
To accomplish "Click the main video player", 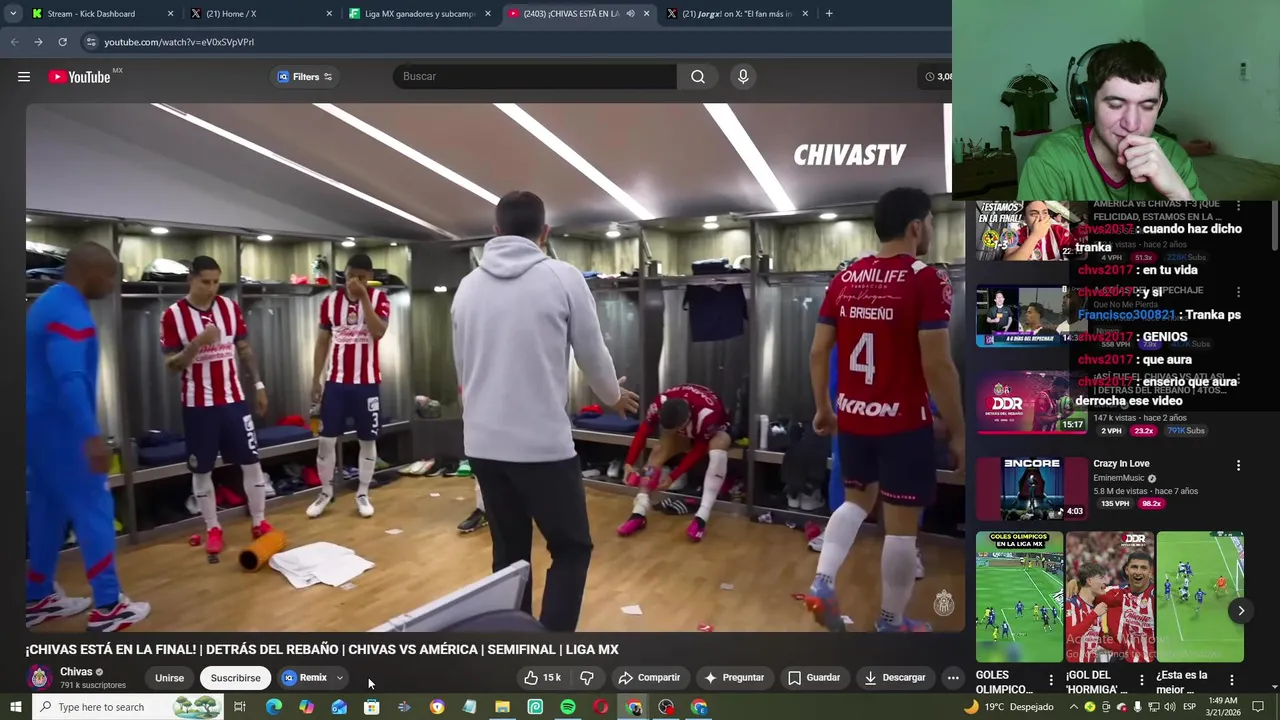I will [x=495, y=367].
